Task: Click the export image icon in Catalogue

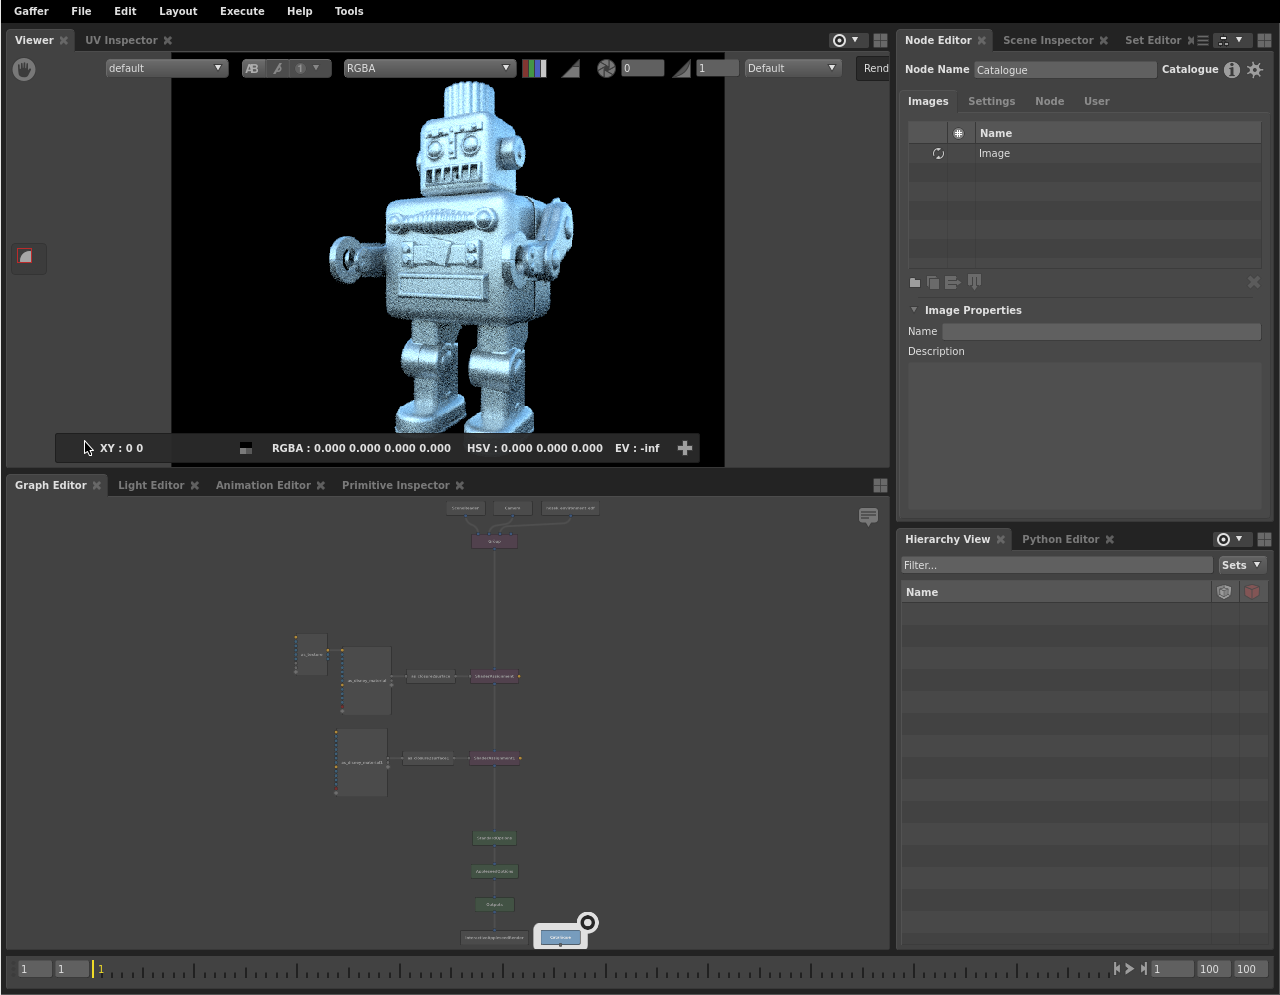Action: (x=952, y=283)
